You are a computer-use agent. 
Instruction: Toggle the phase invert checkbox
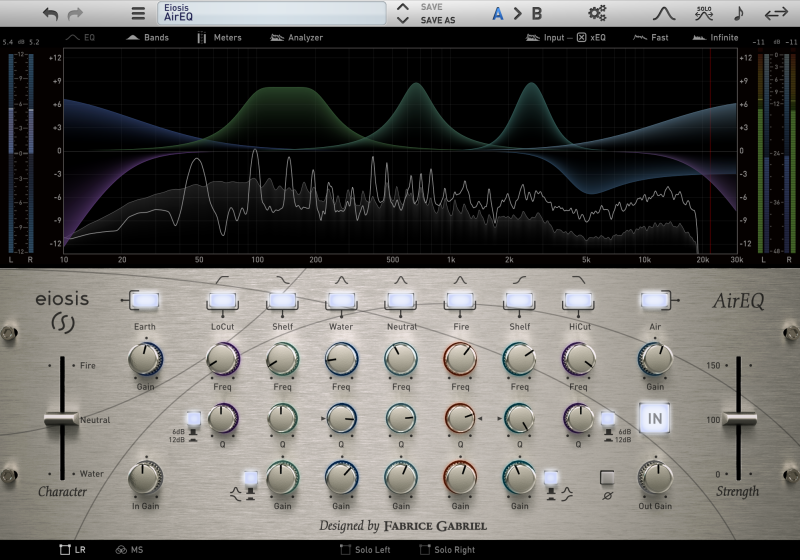pos(606,477)
